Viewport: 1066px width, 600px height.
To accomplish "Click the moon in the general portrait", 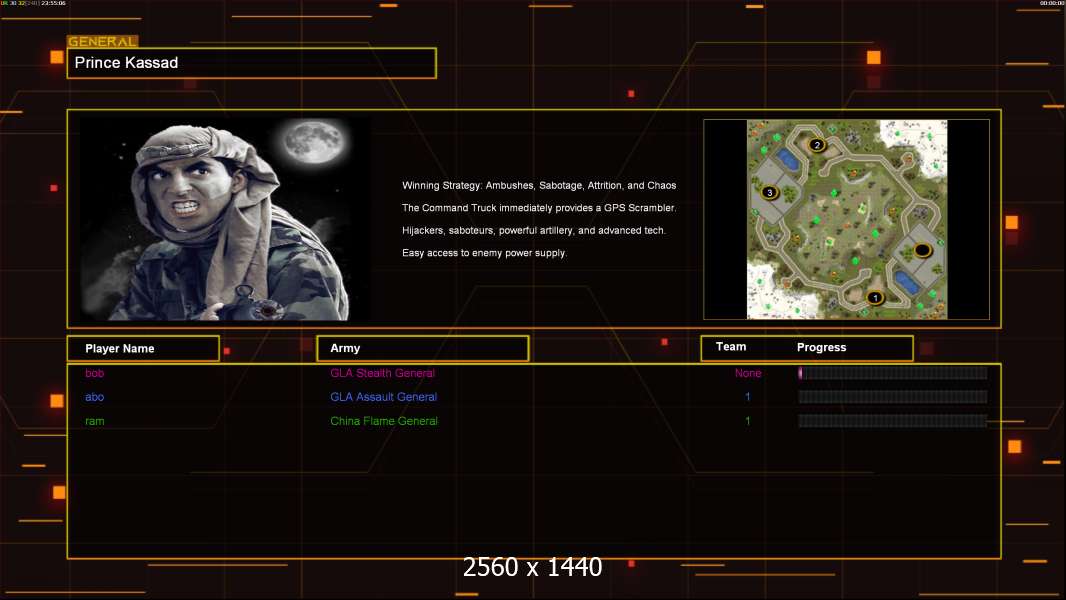I will coord(309,143).
